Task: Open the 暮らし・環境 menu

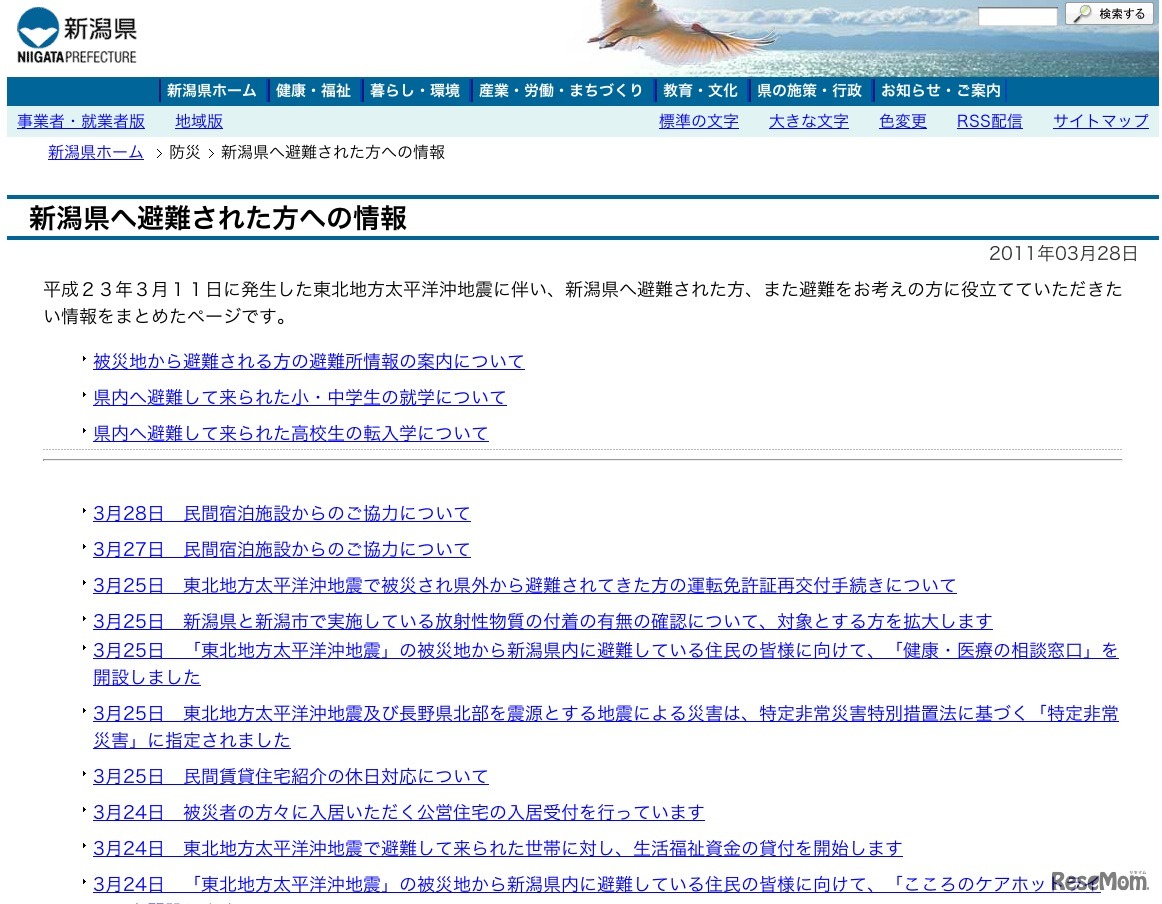Action: tap(415, 90)
